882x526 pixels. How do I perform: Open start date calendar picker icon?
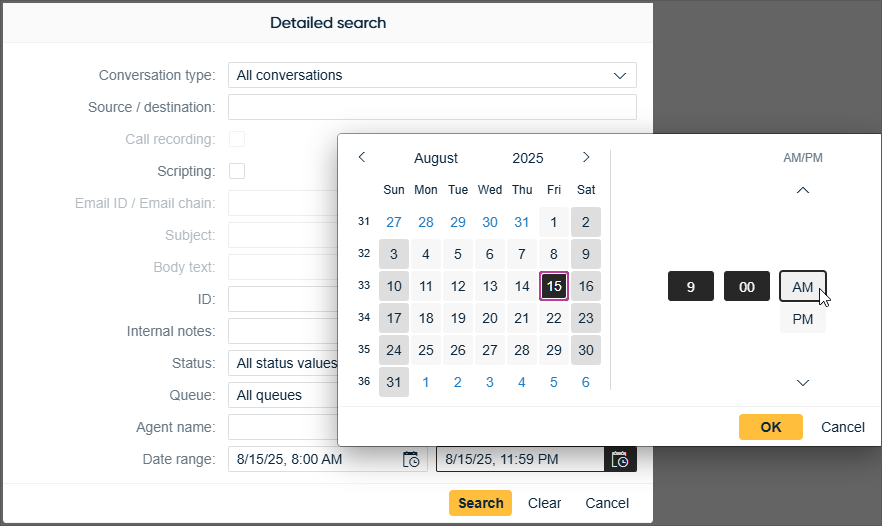point(411,460)
